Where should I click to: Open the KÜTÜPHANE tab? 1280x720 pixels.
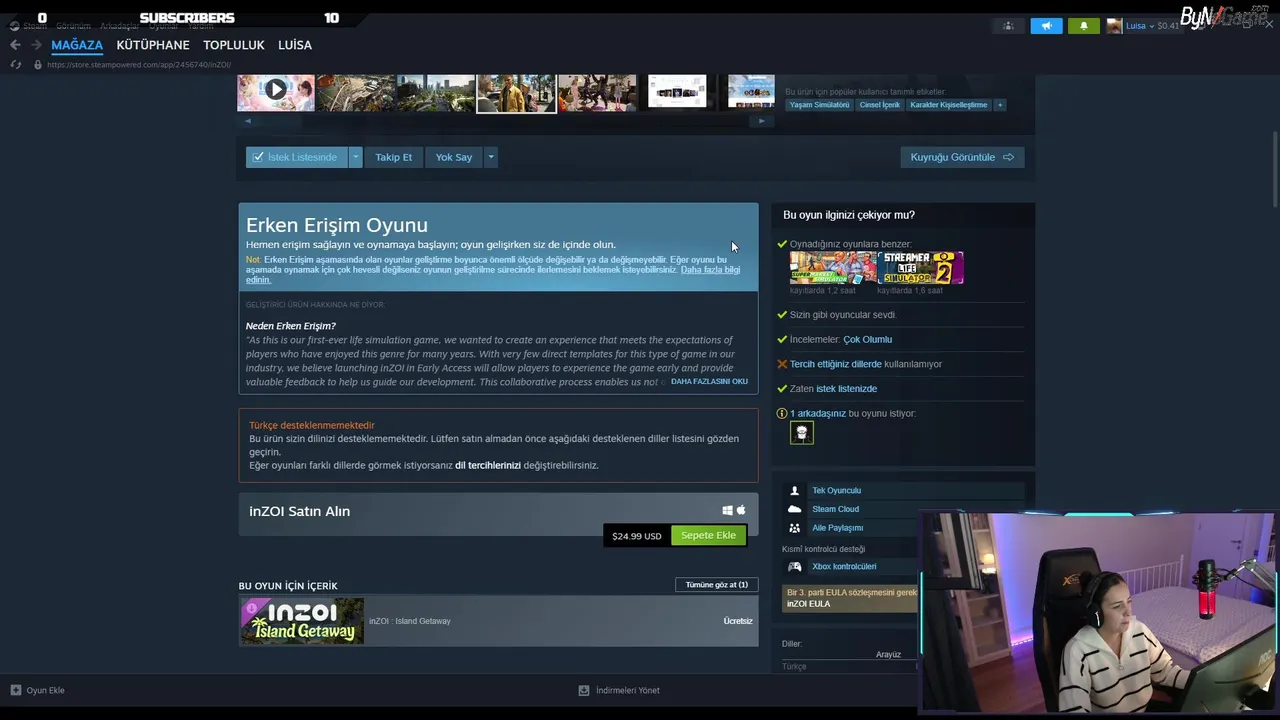point(153,45)
